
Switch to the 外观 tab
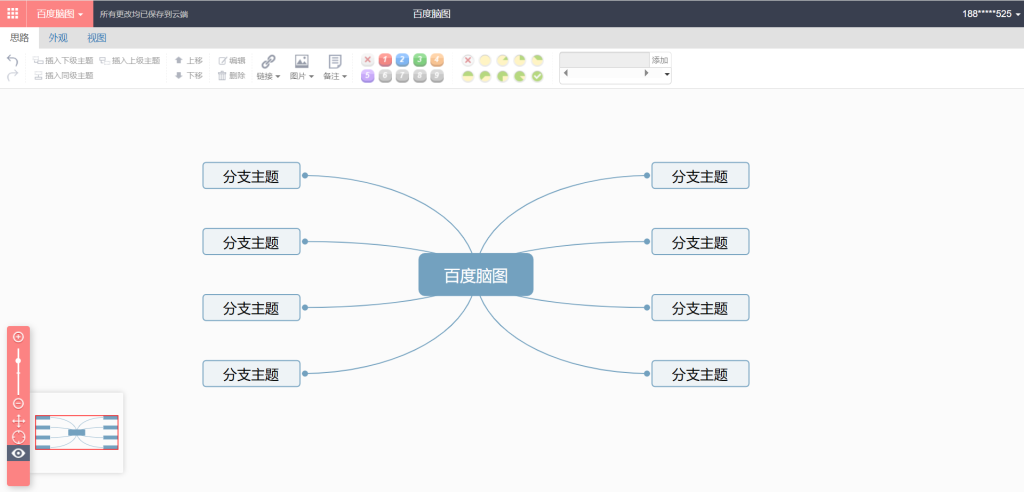tap(58, 38)
